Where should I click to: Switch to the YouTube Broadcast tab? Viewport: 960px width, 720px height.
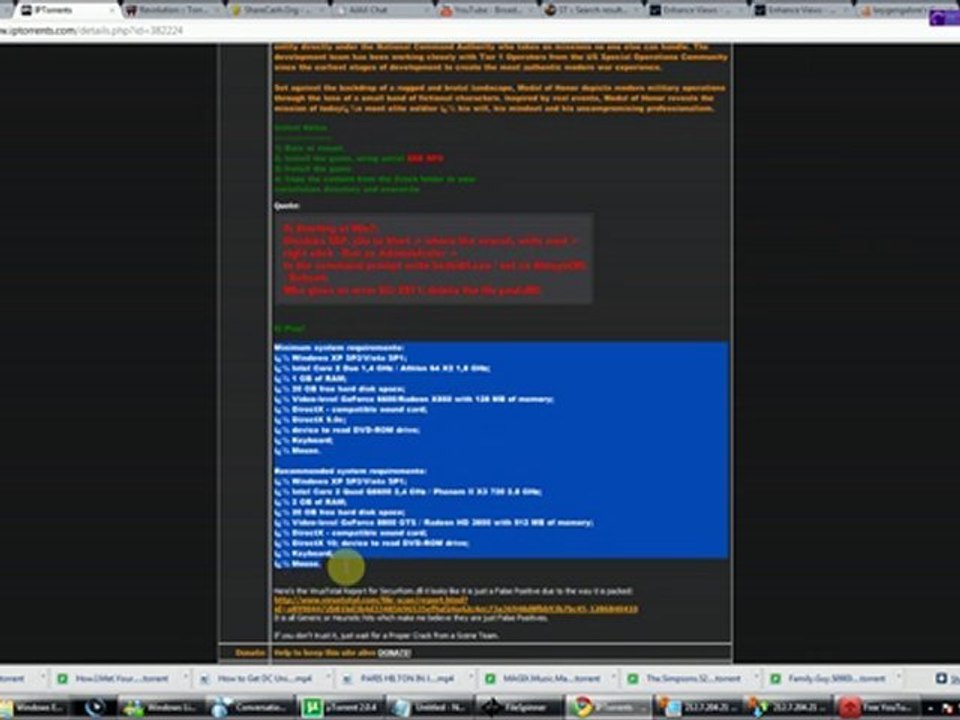pos(487,10)
